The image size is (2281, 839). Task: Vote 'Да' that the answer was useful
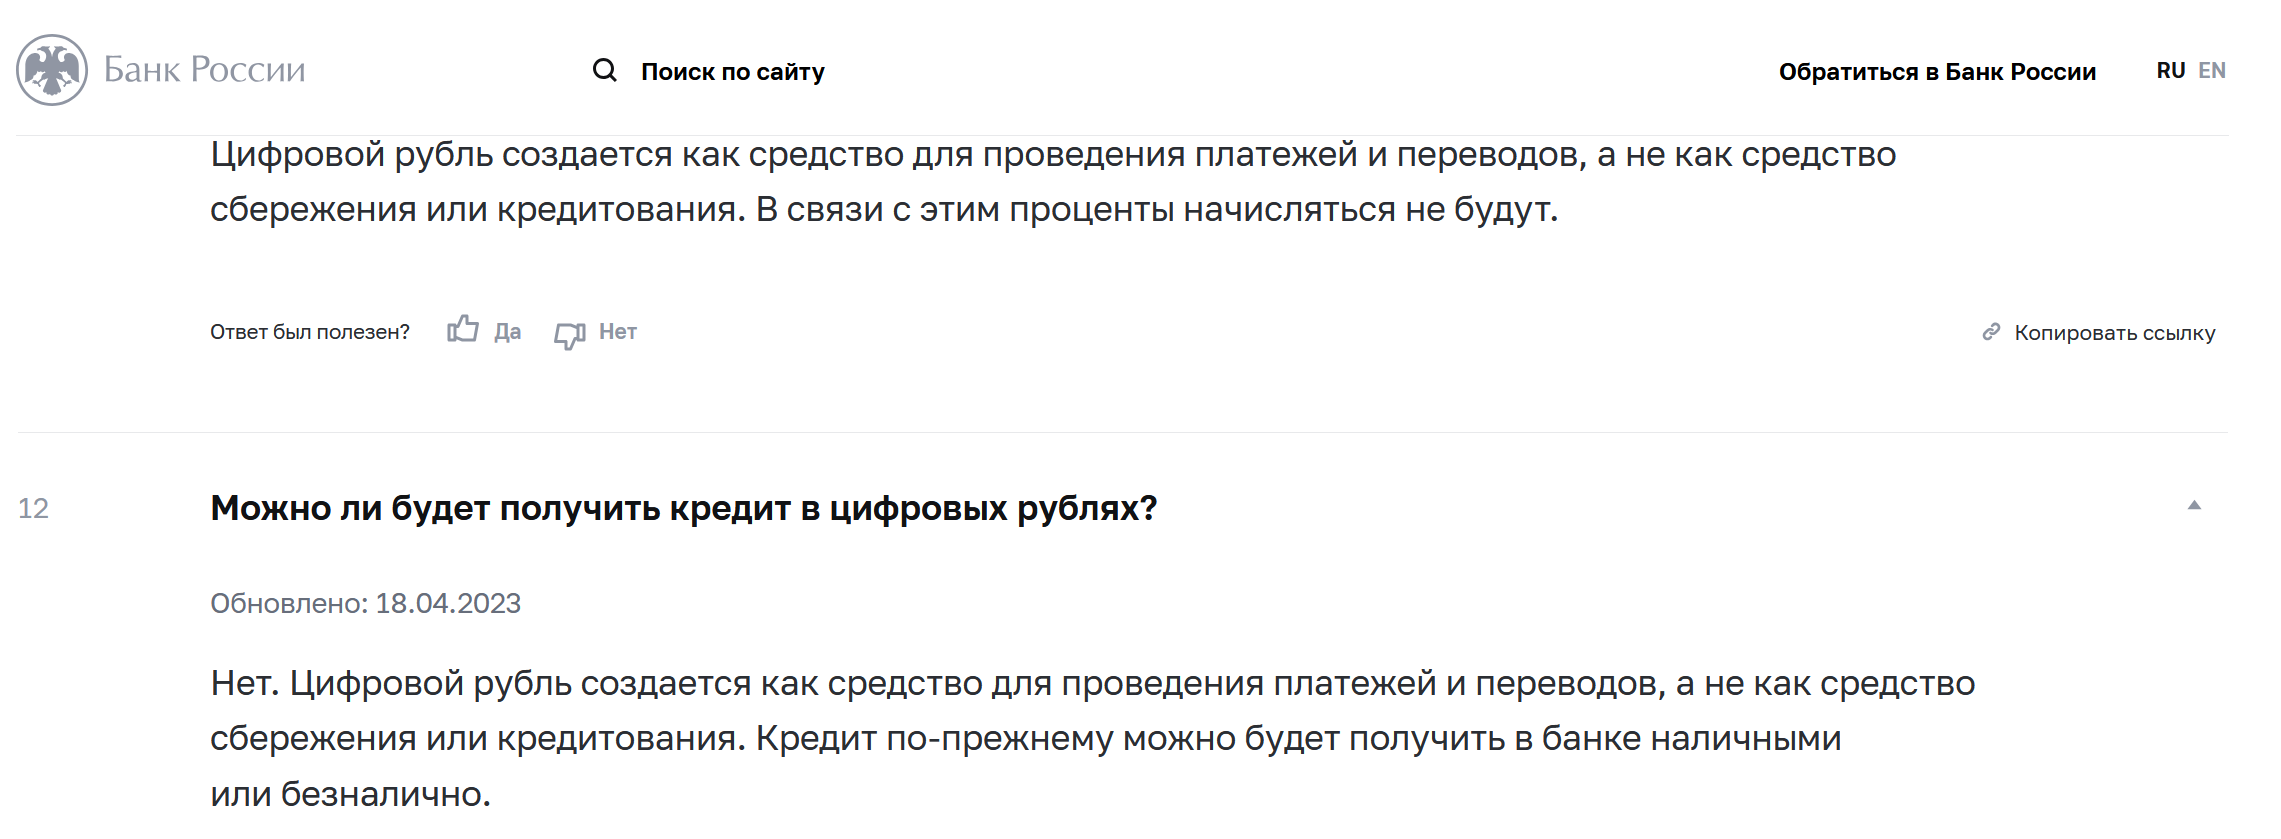pyautogui.click(x=507, y=332)
